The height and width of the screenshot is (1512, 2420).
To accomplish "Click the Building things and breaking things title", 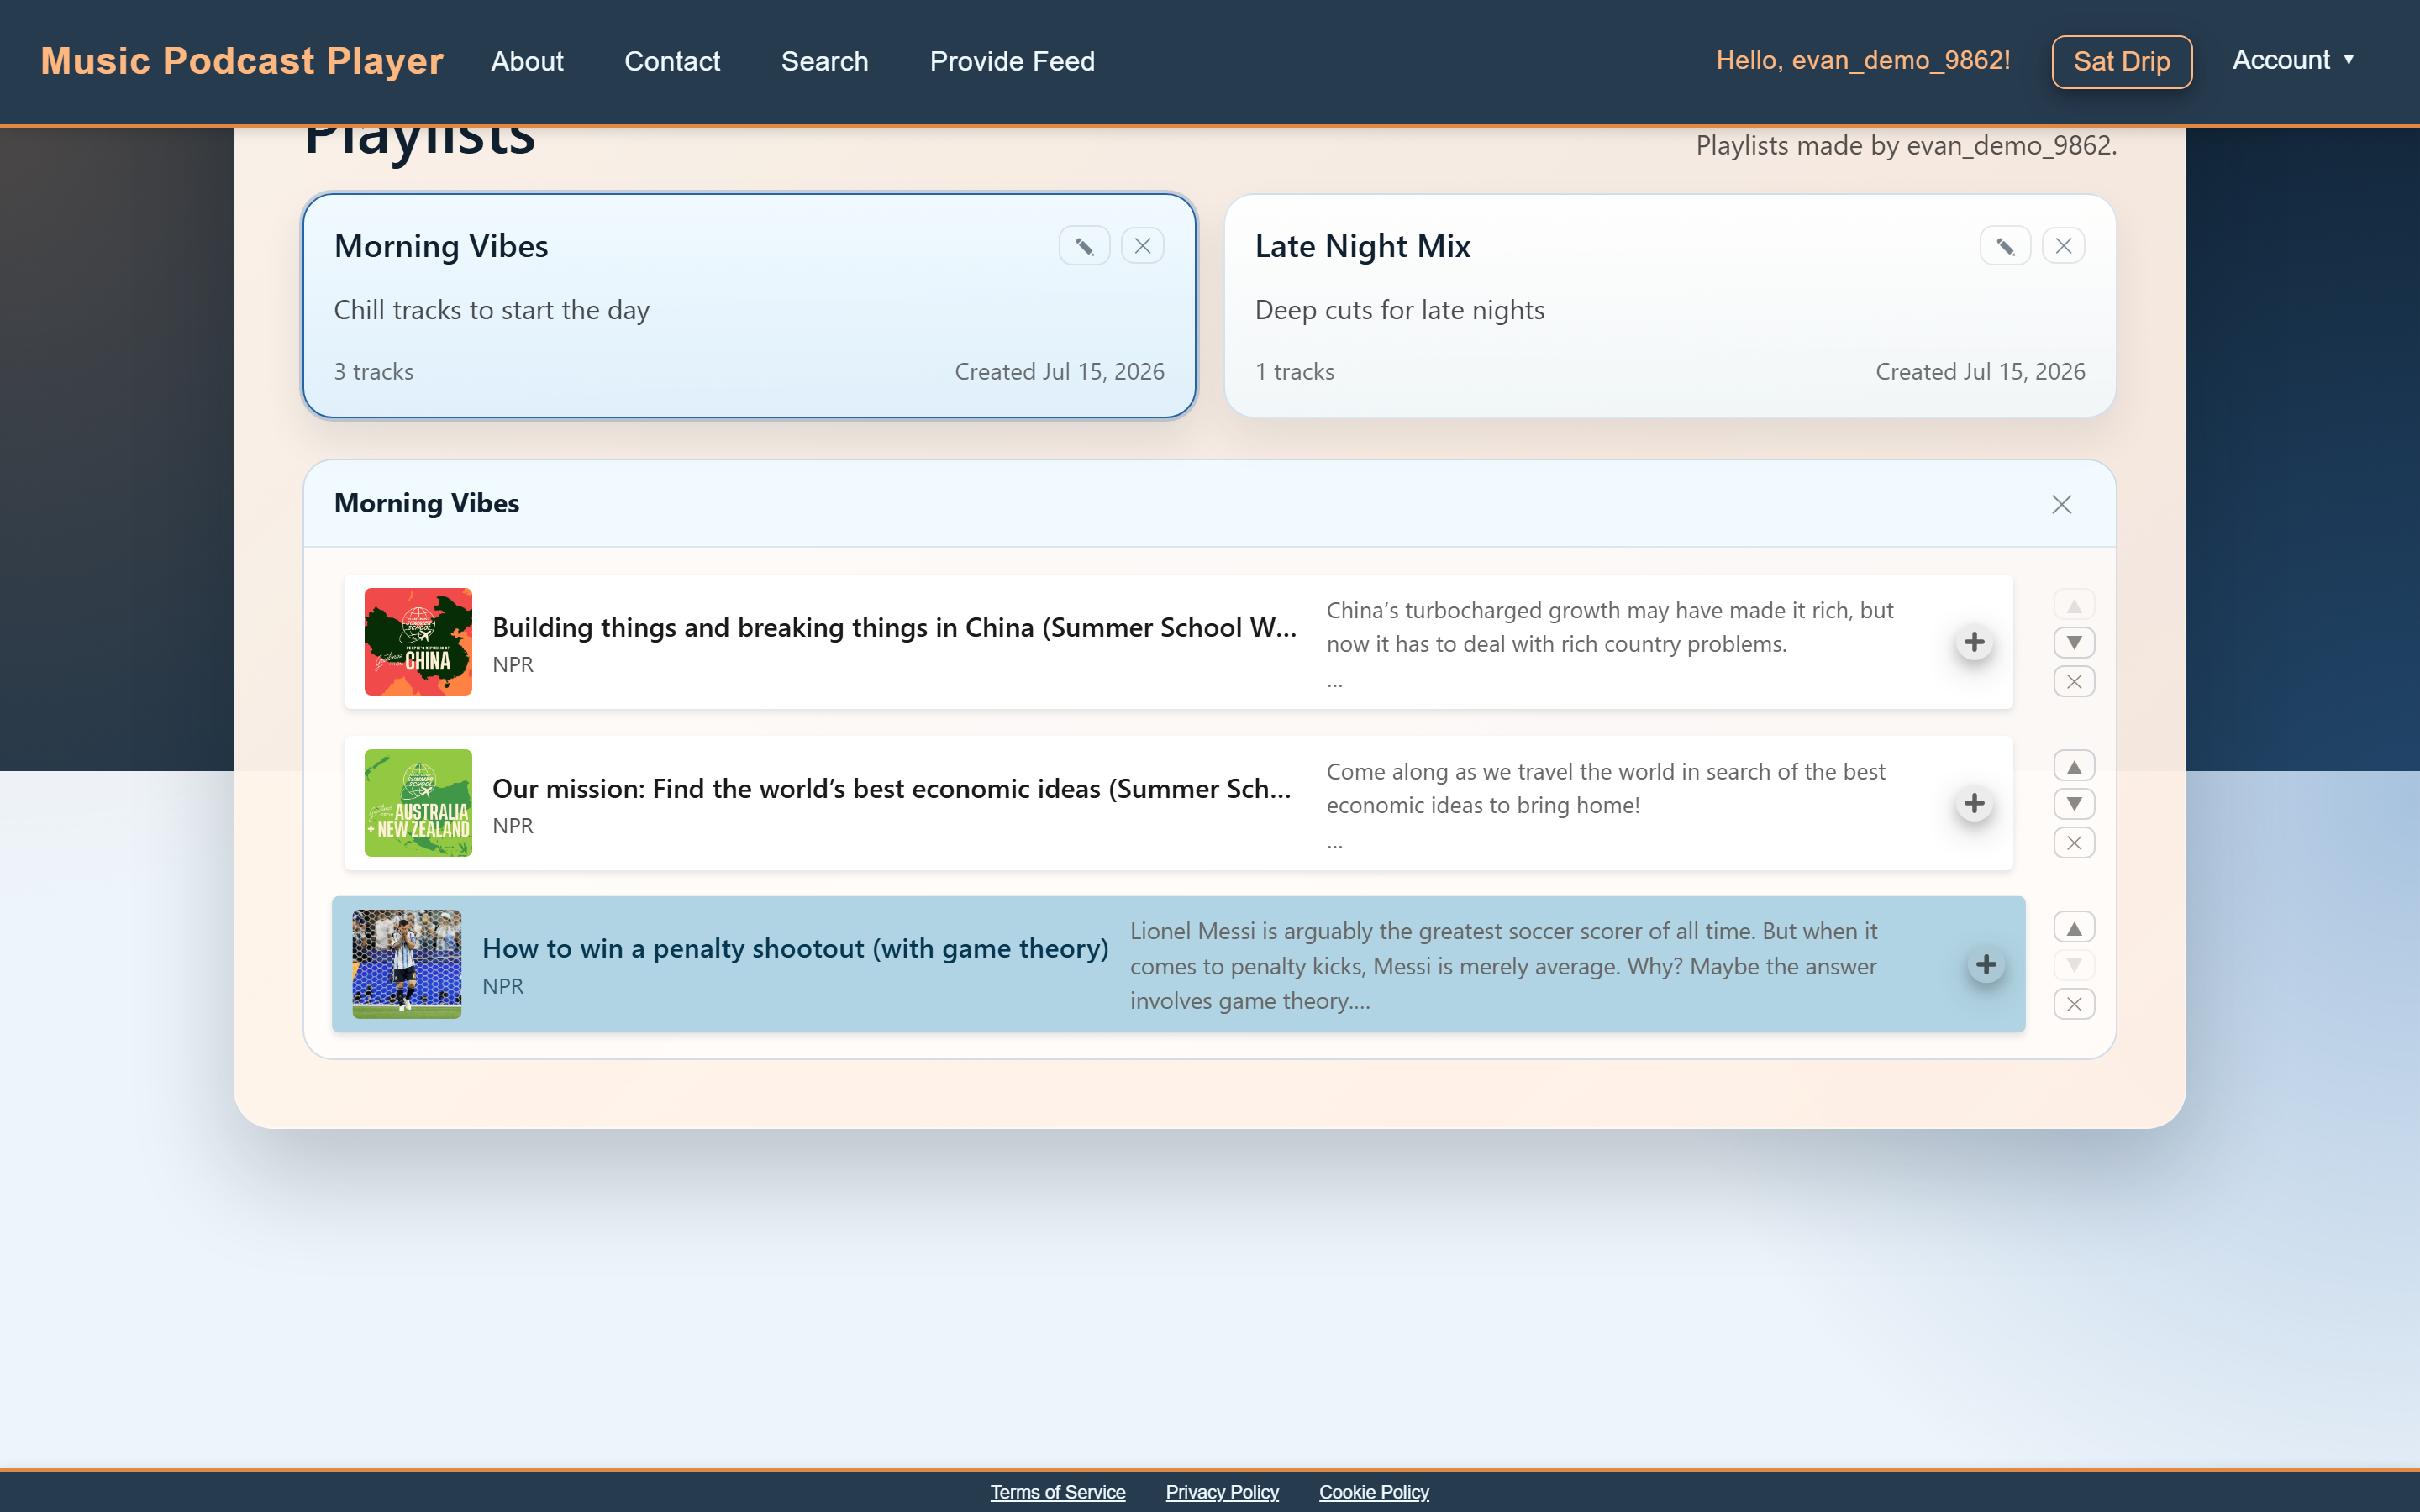I will coord(894,627).
